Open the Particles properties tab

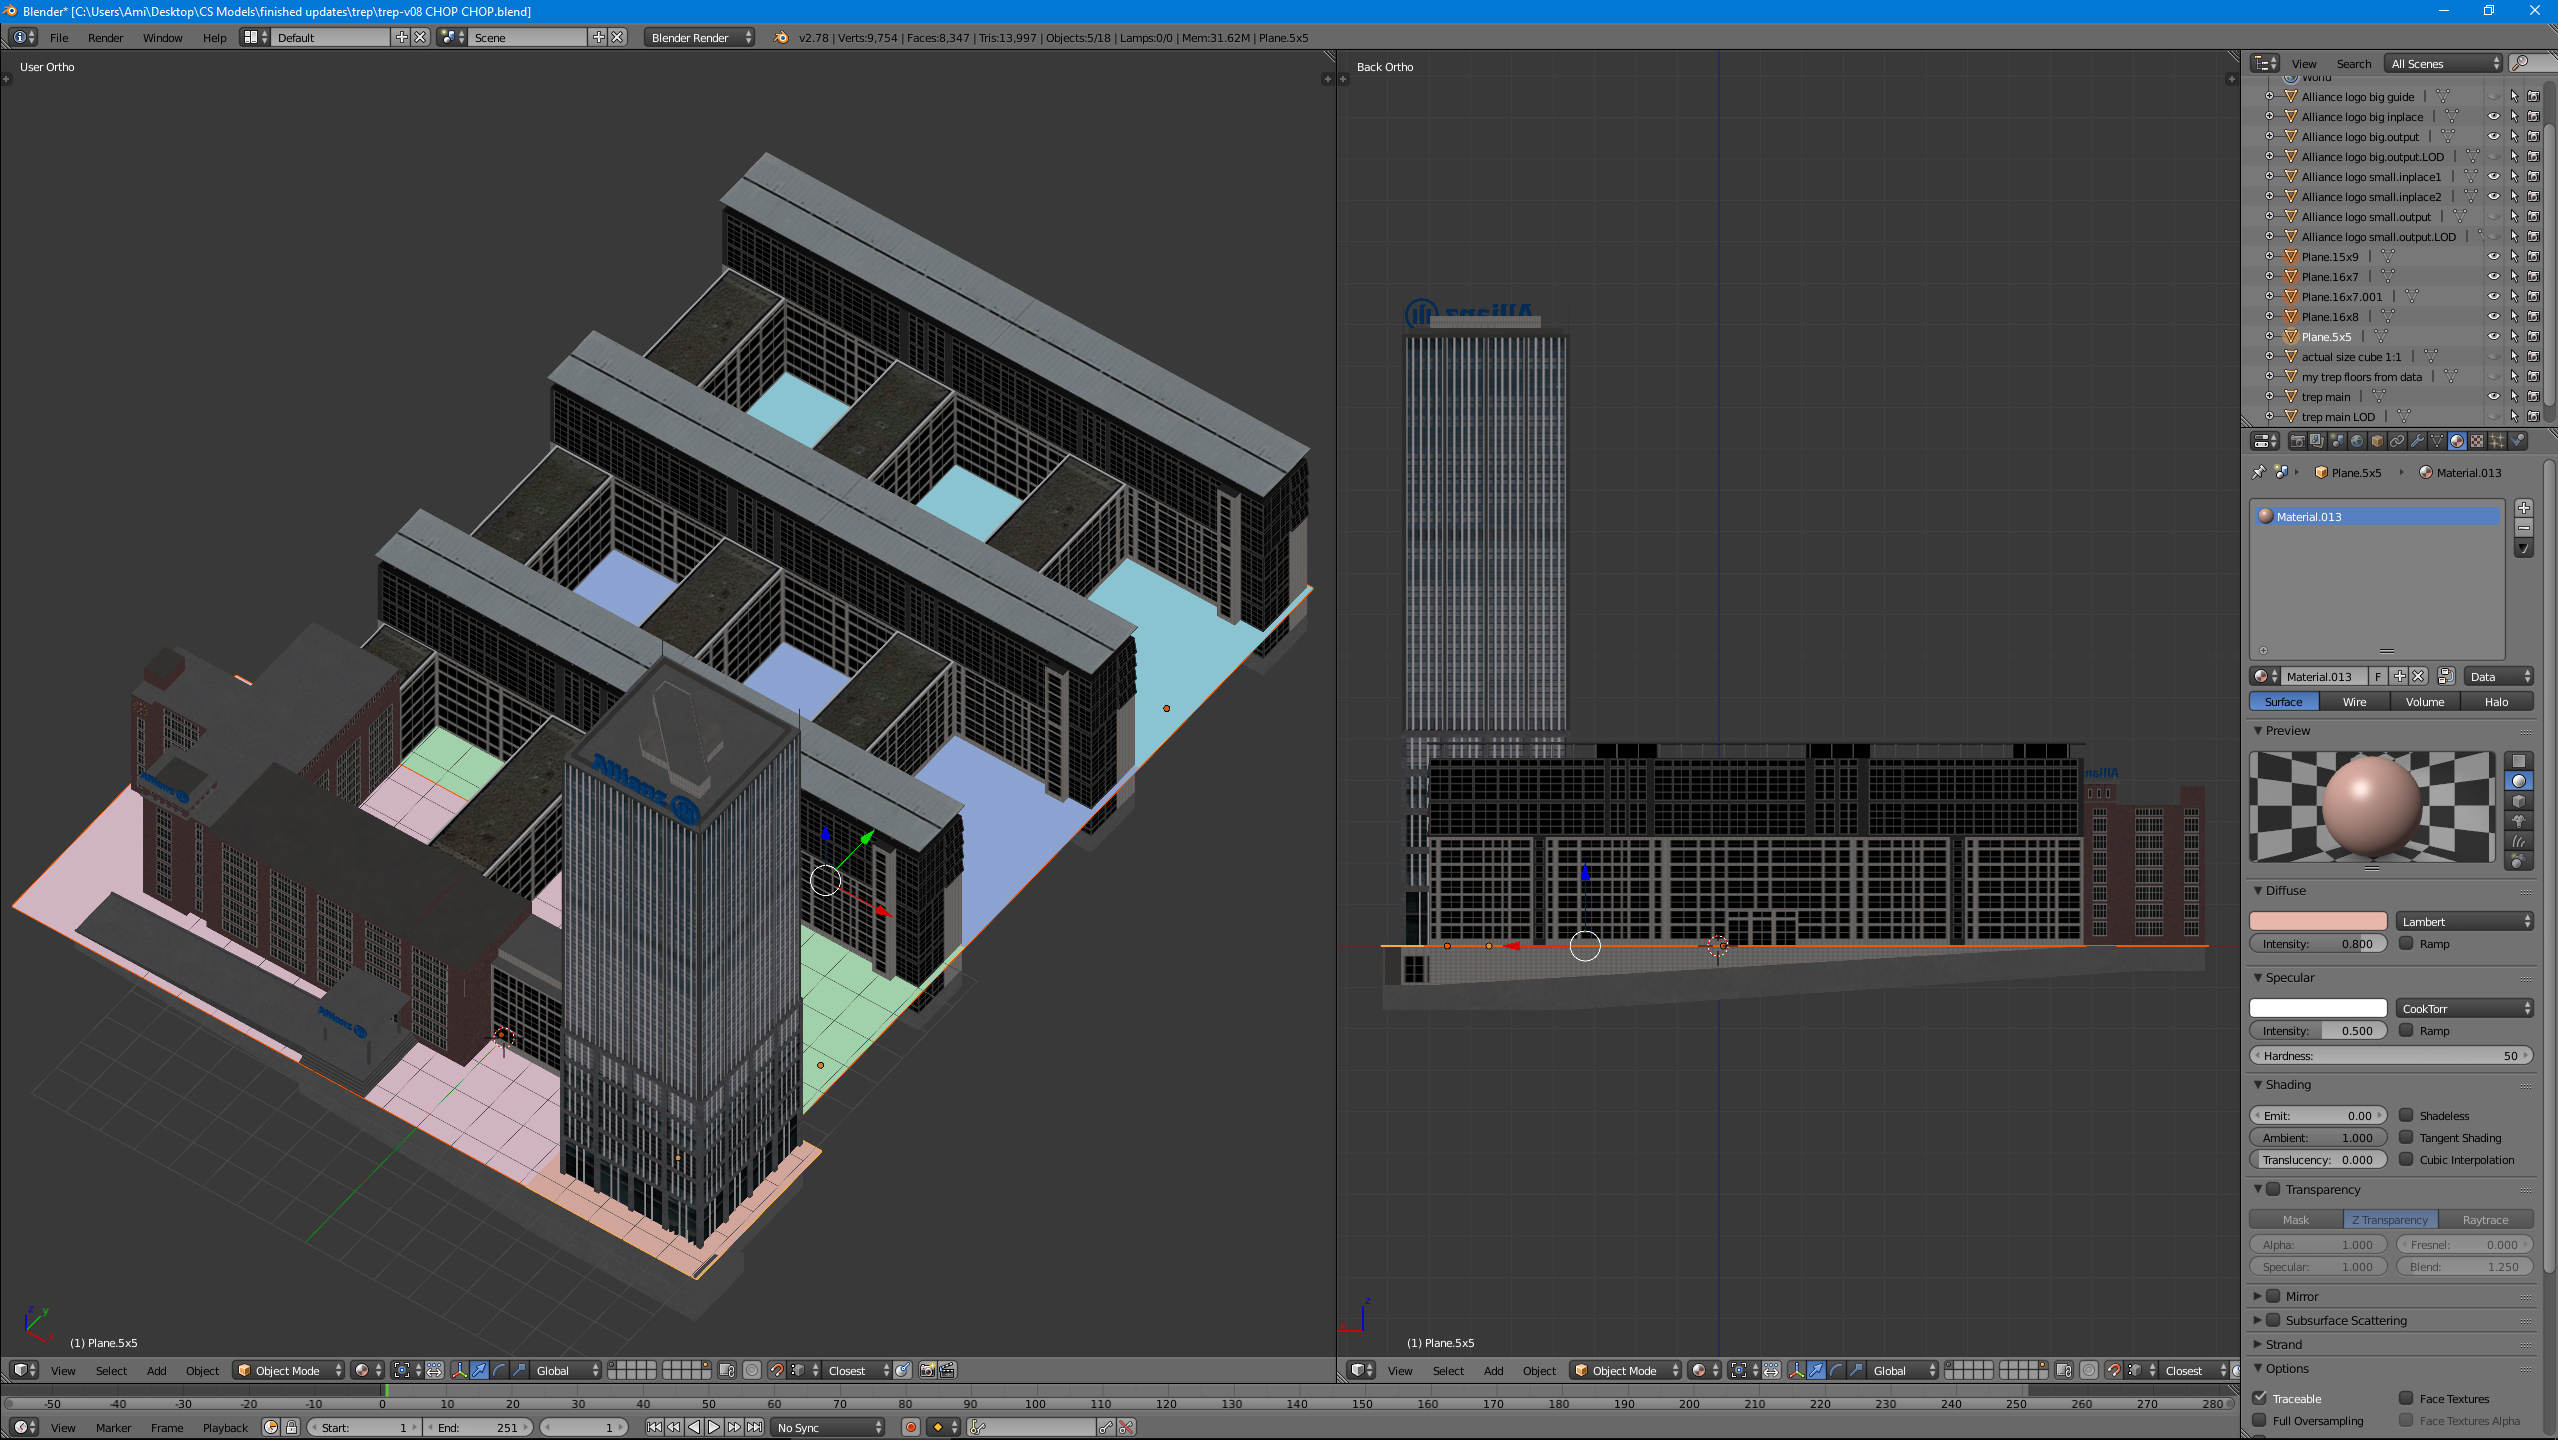tap(2497, 441)
